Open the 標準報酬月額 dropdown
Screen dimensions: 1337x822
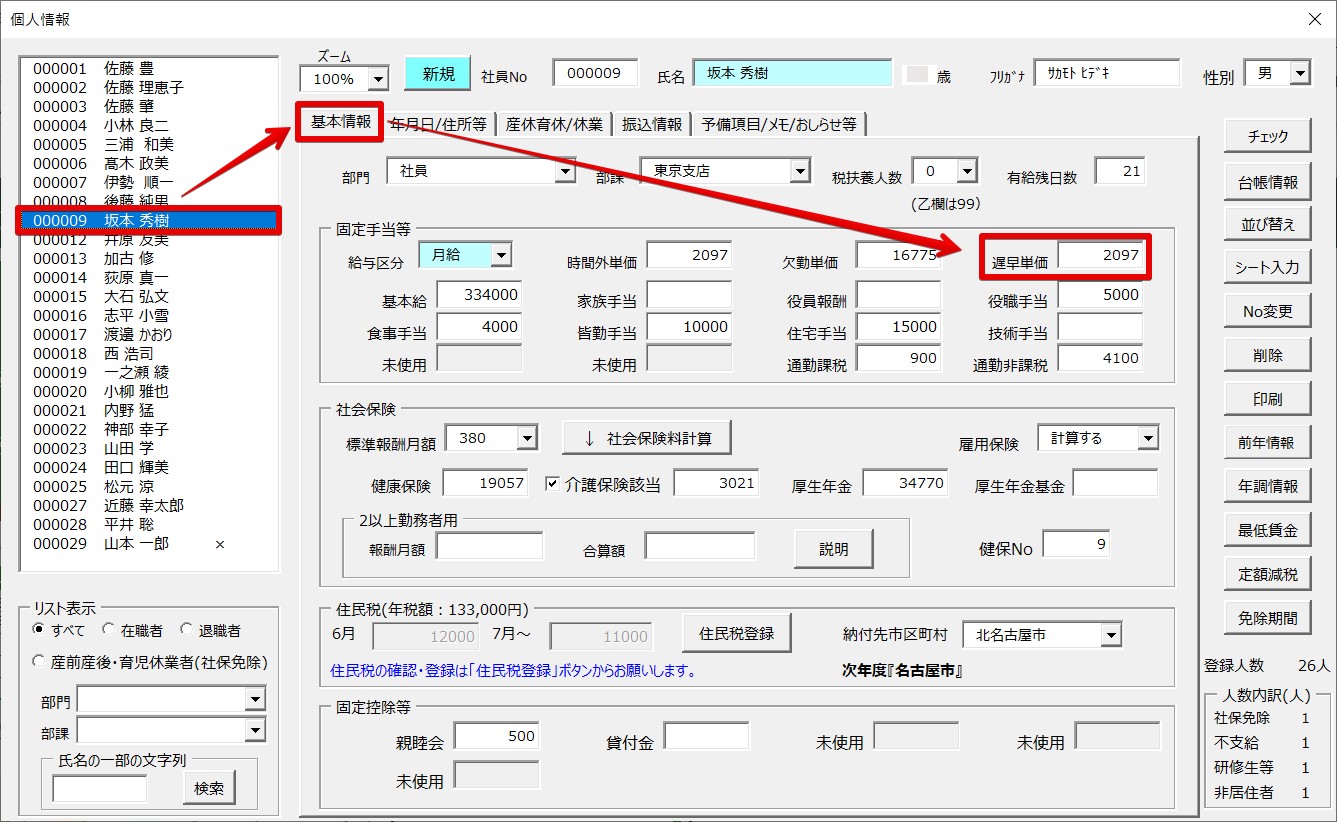coord(527,438)
